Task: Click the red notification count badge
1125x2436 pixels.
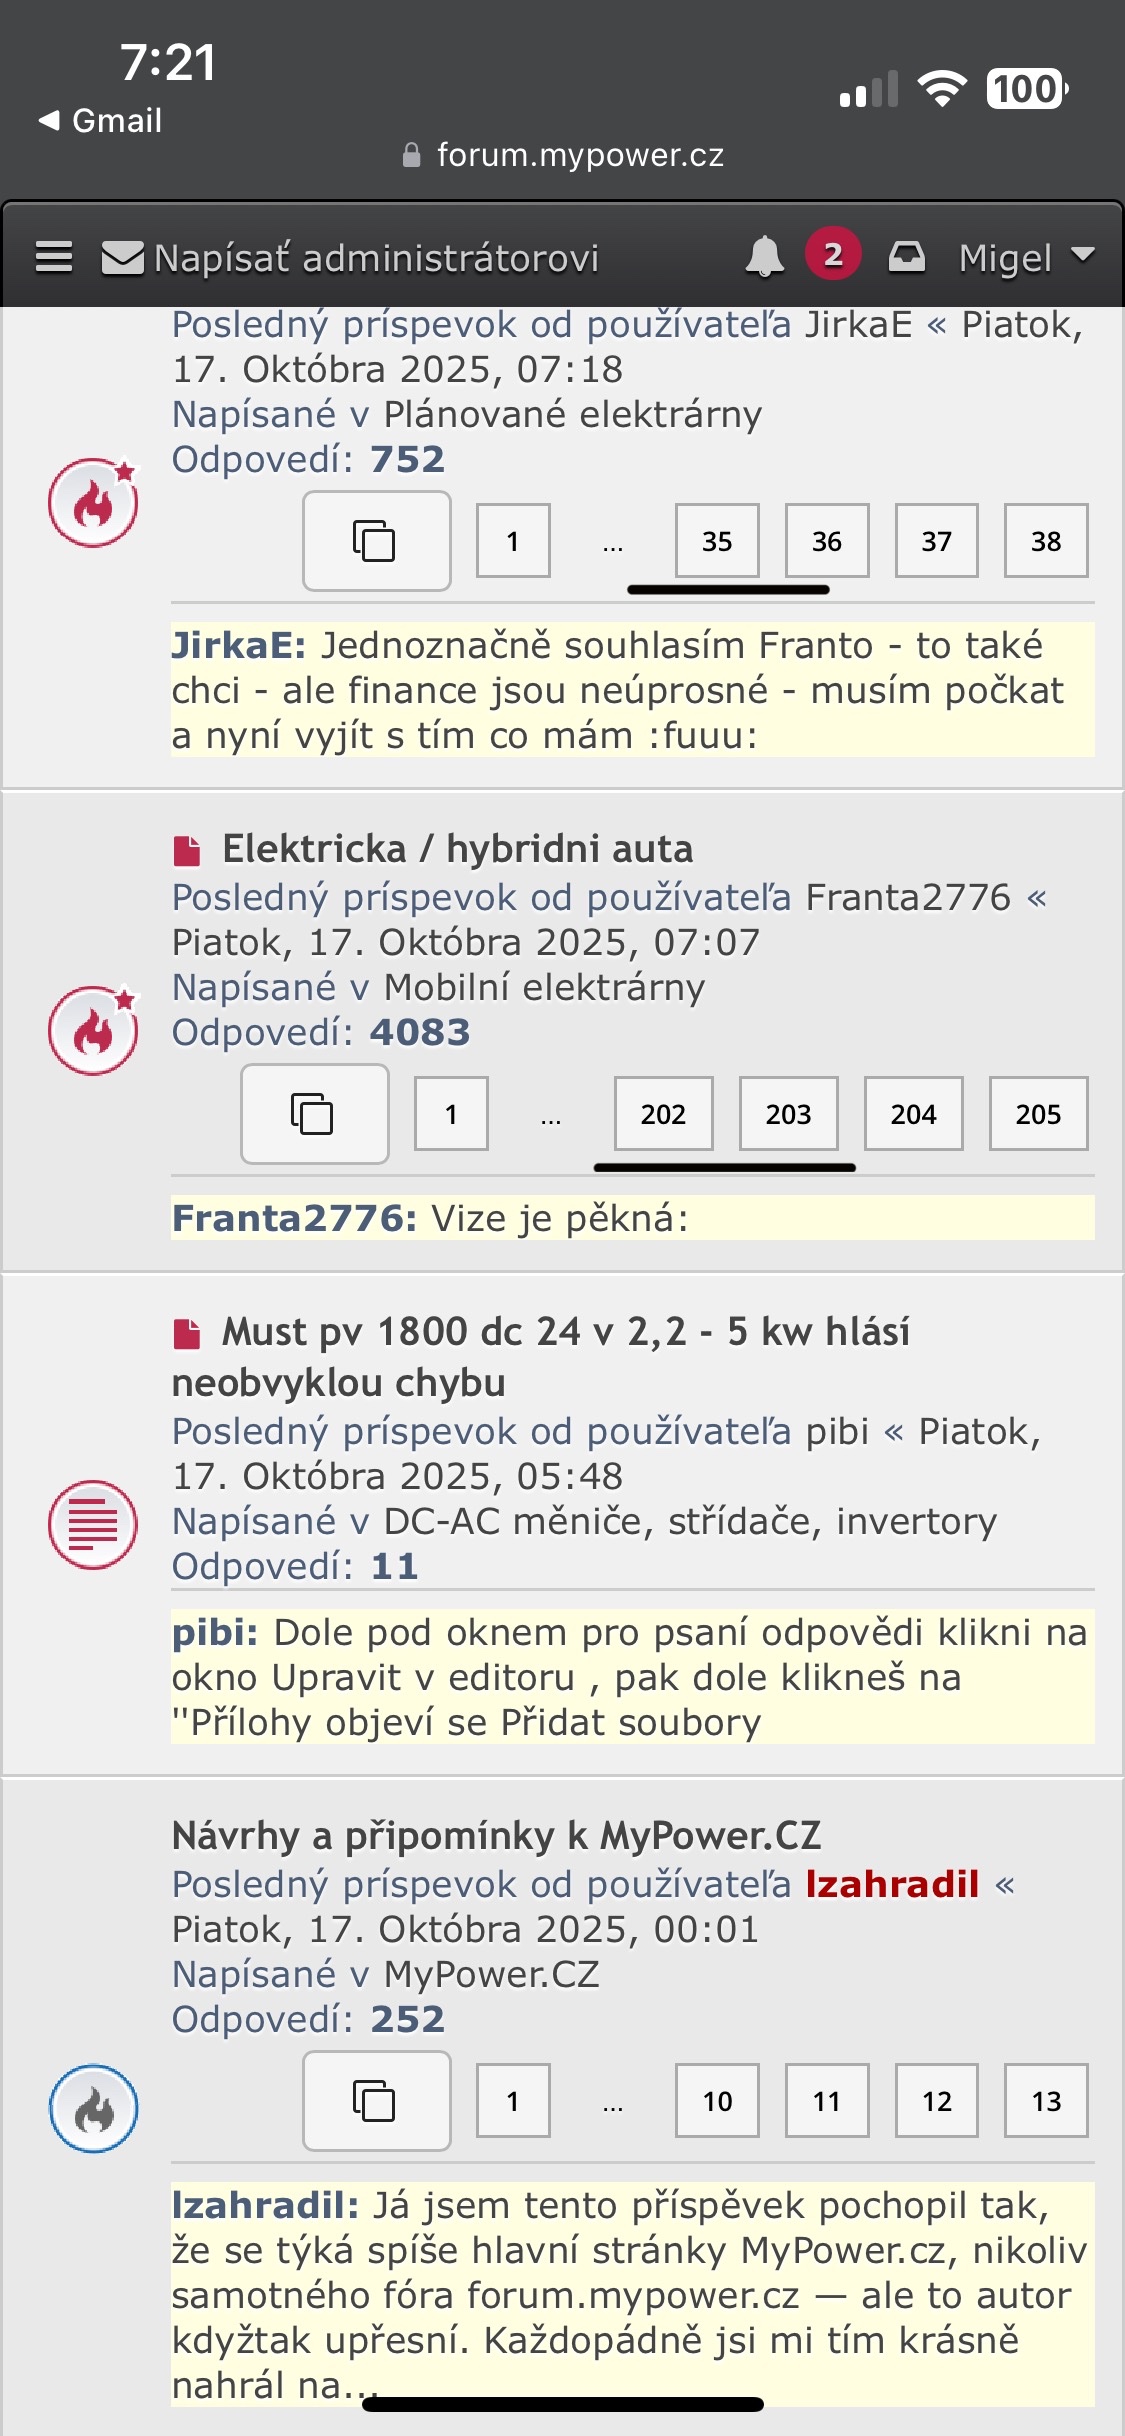Action: (x=832, y=255)
